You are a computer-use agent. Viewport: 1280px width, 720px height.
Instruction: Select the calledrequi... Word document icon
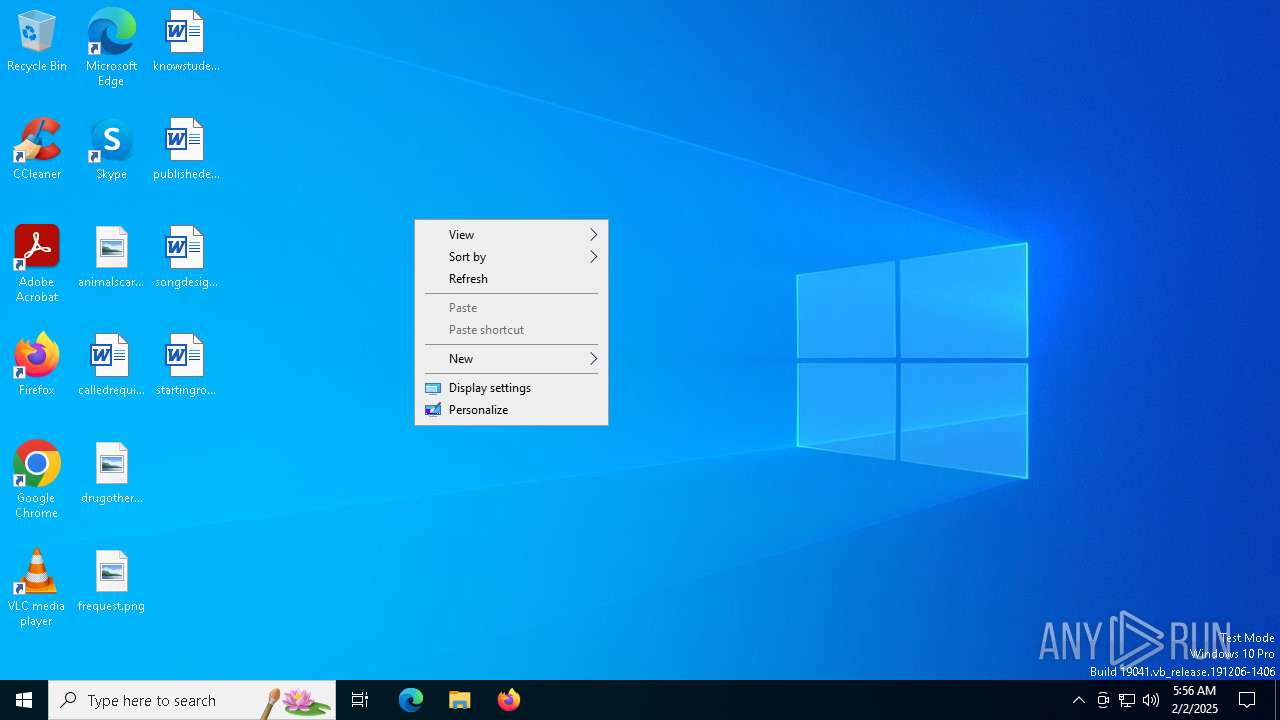click(111, 366)
